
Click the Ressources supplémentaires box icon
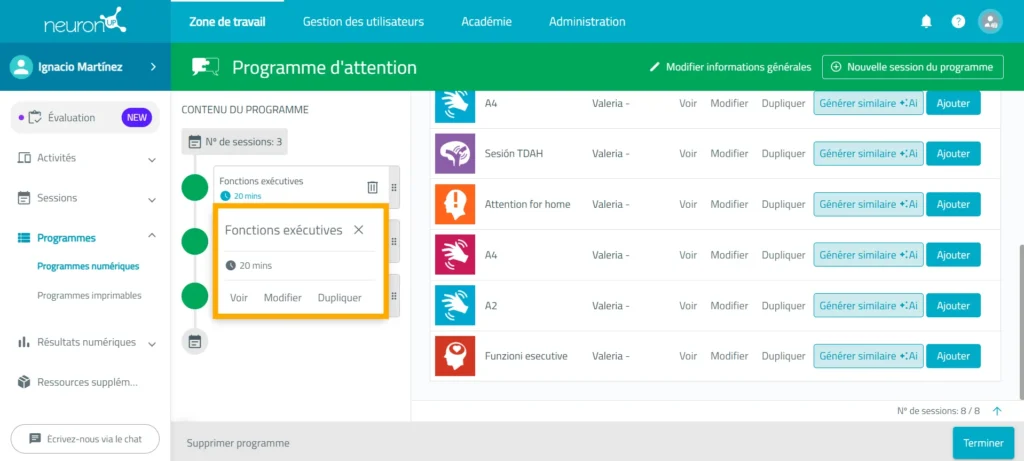[x=24, y=382]
